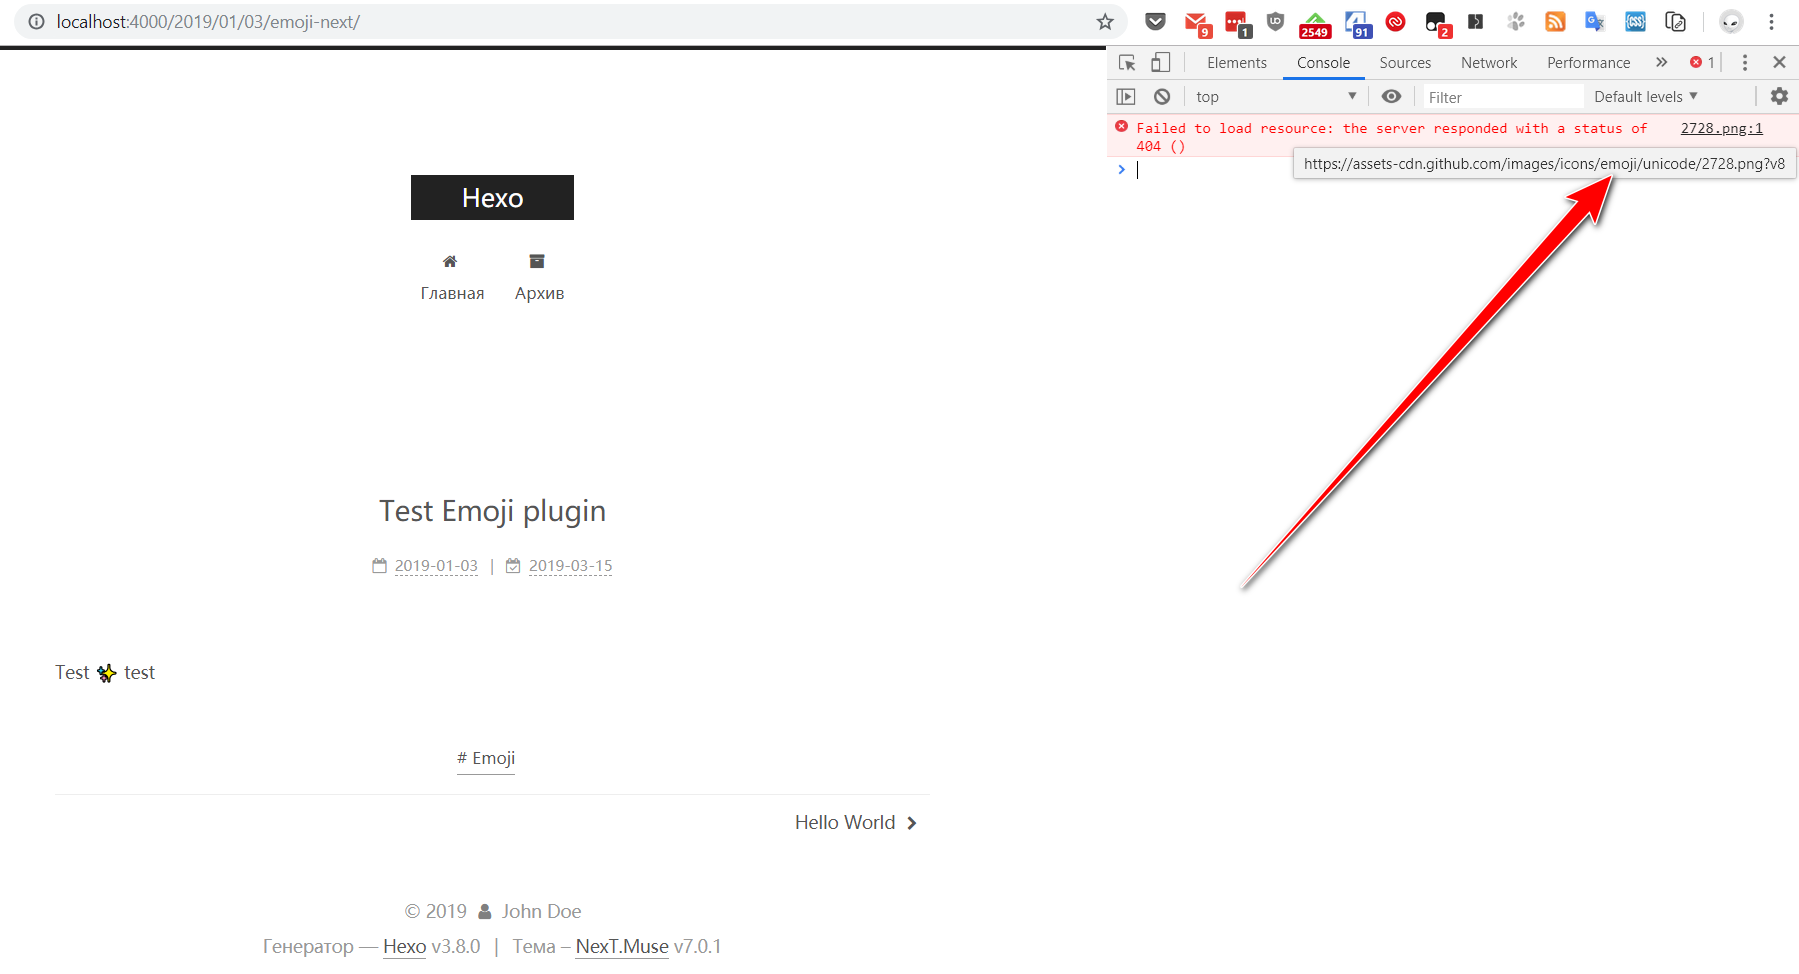Image resolution: width=1799 pixels, height=974 pixels.
Task: Open the uBlock Origin shield extension
Action: coord(1275,21)
